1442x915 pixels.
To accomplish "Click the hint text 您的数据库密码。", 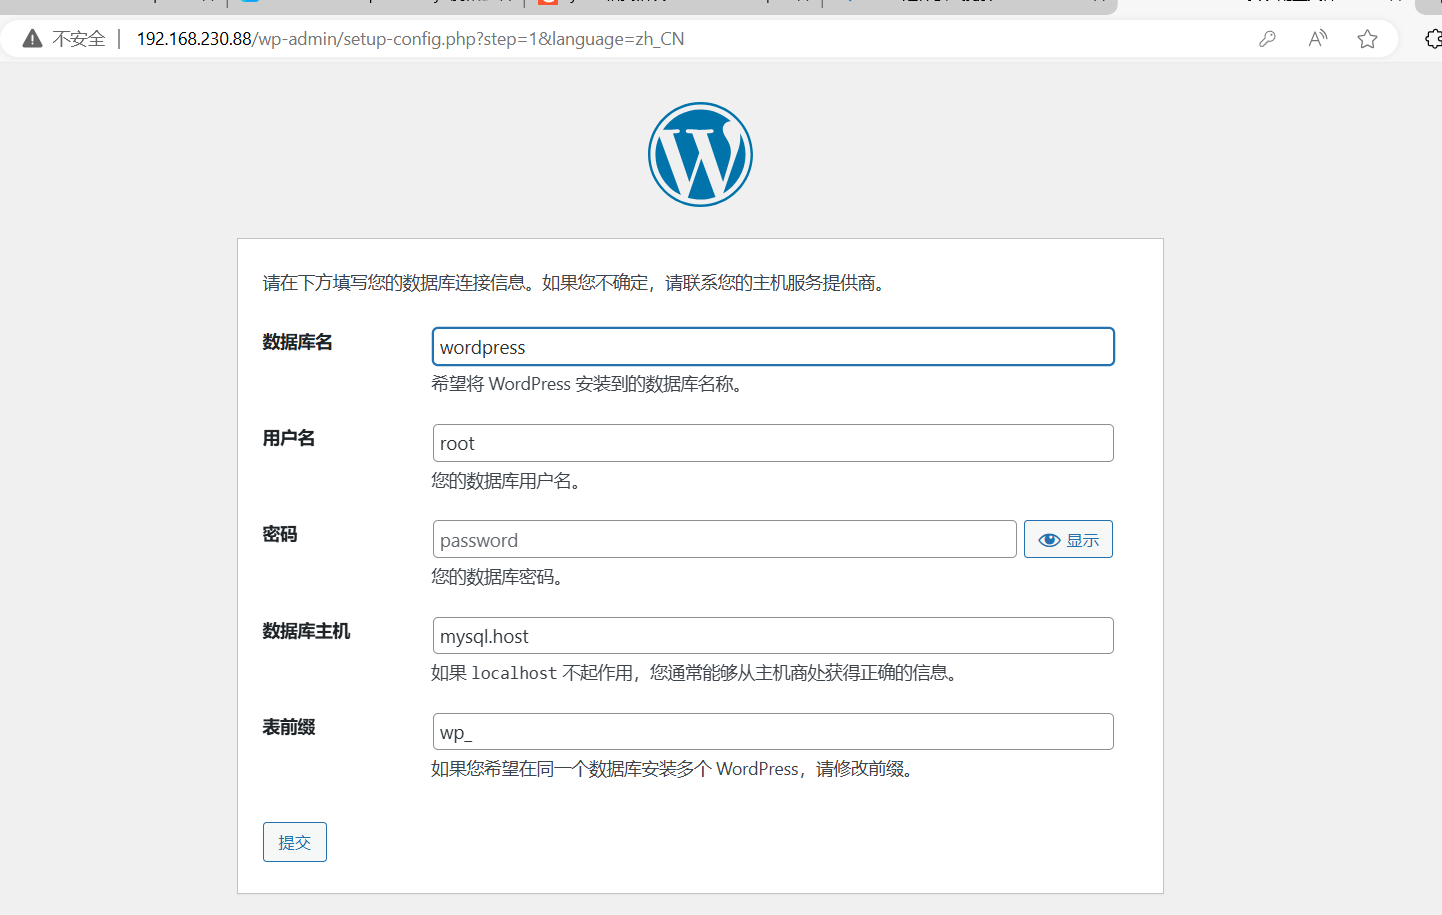I will (500, 577).
